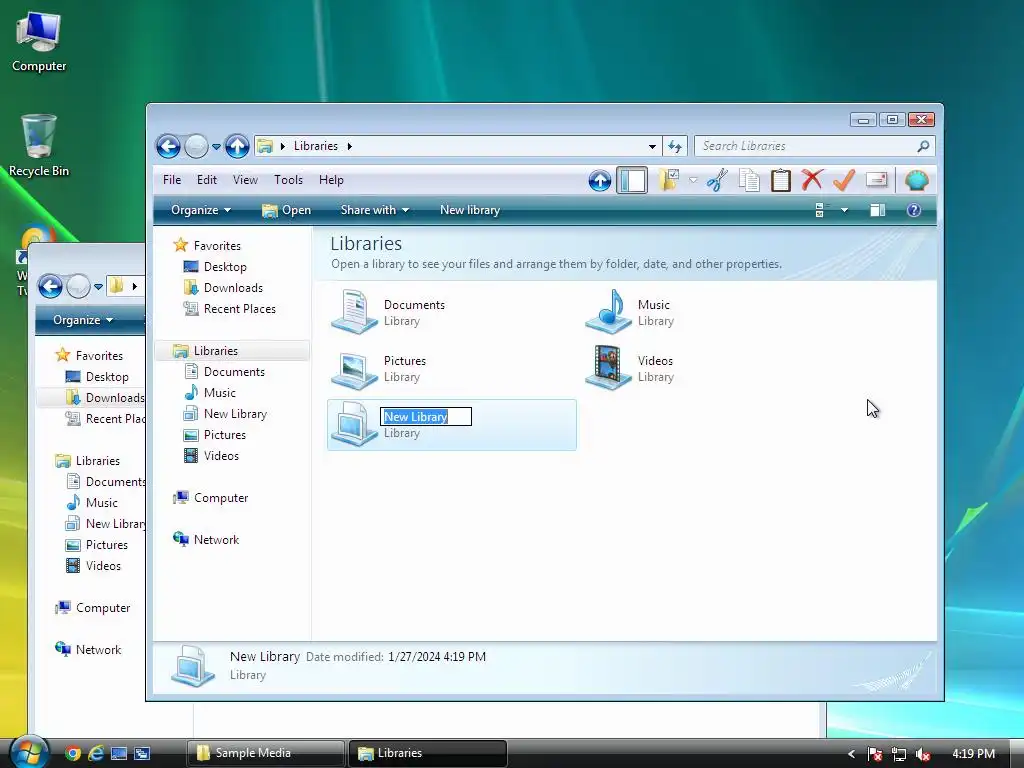Image resolution: width=1024 pixels, height=768 pixels.
Task: Click the Open button in command bar
Action: 286,210
